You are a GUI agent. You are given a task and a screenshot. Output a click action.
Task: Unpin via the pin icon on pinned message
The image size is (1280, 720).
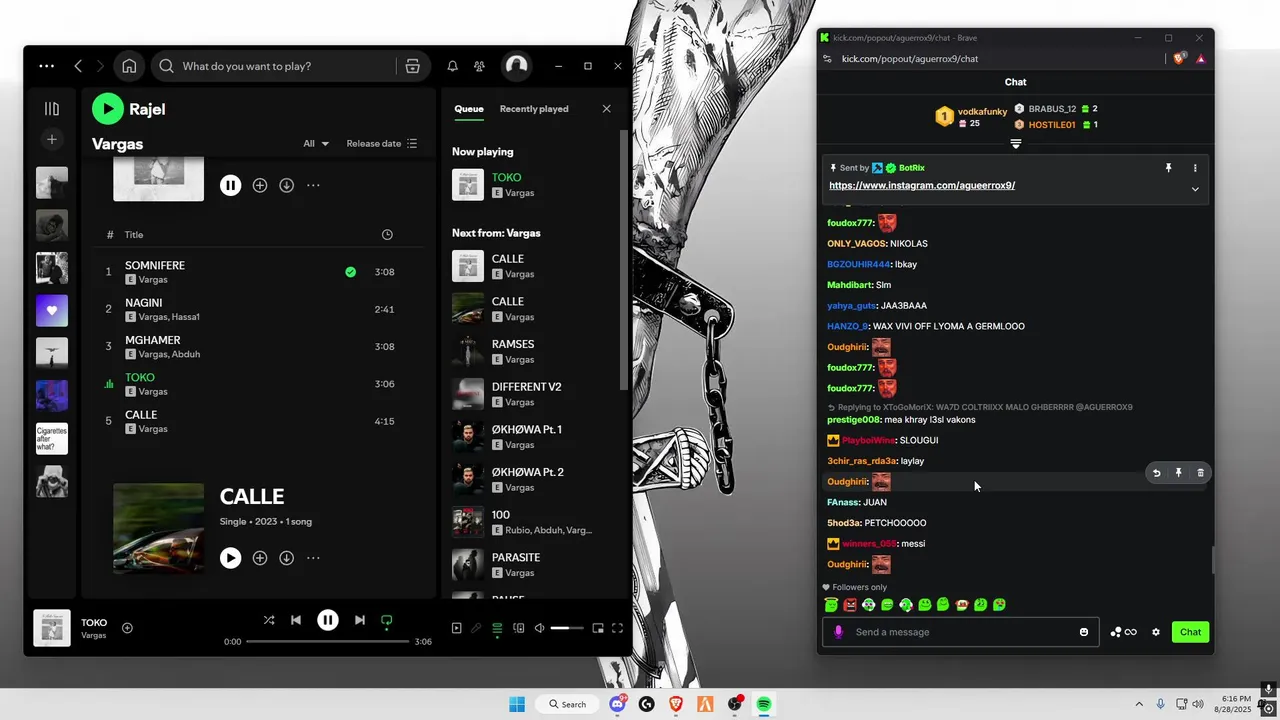1168,168
